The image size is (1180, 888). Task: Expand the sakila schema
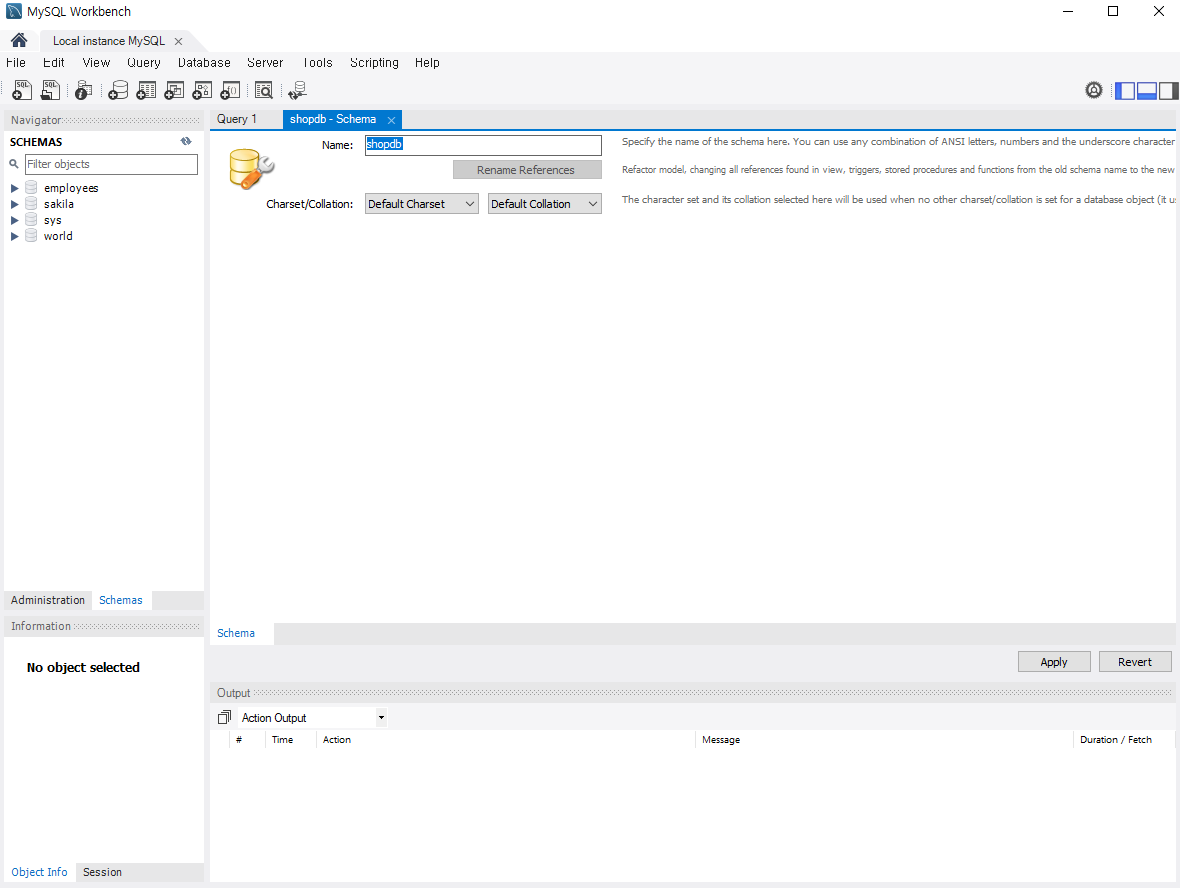(14, 204)
